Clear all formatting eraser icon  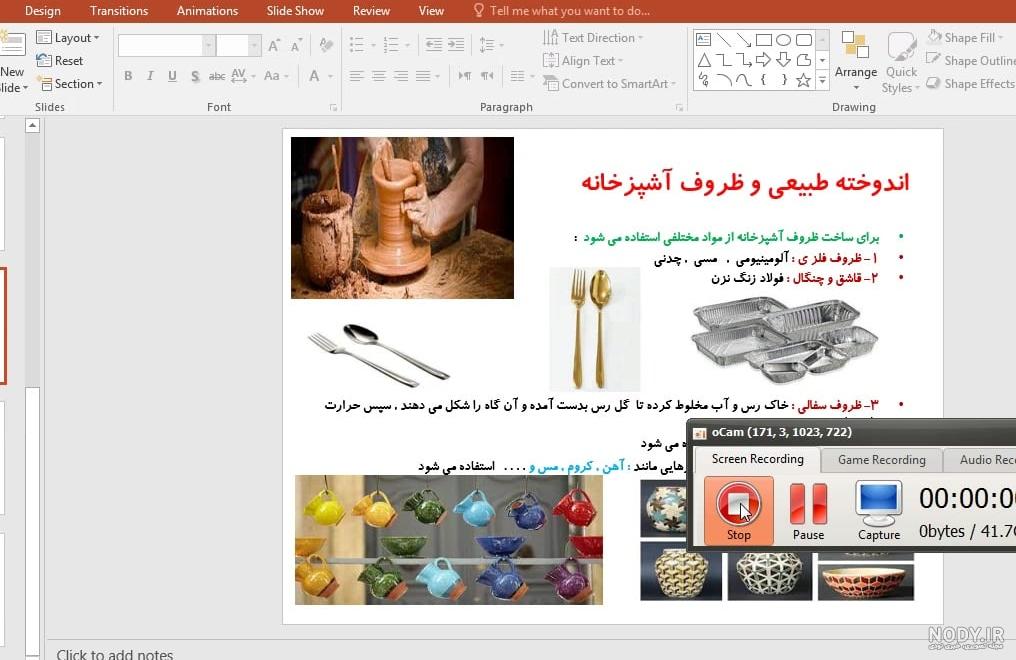326,45
